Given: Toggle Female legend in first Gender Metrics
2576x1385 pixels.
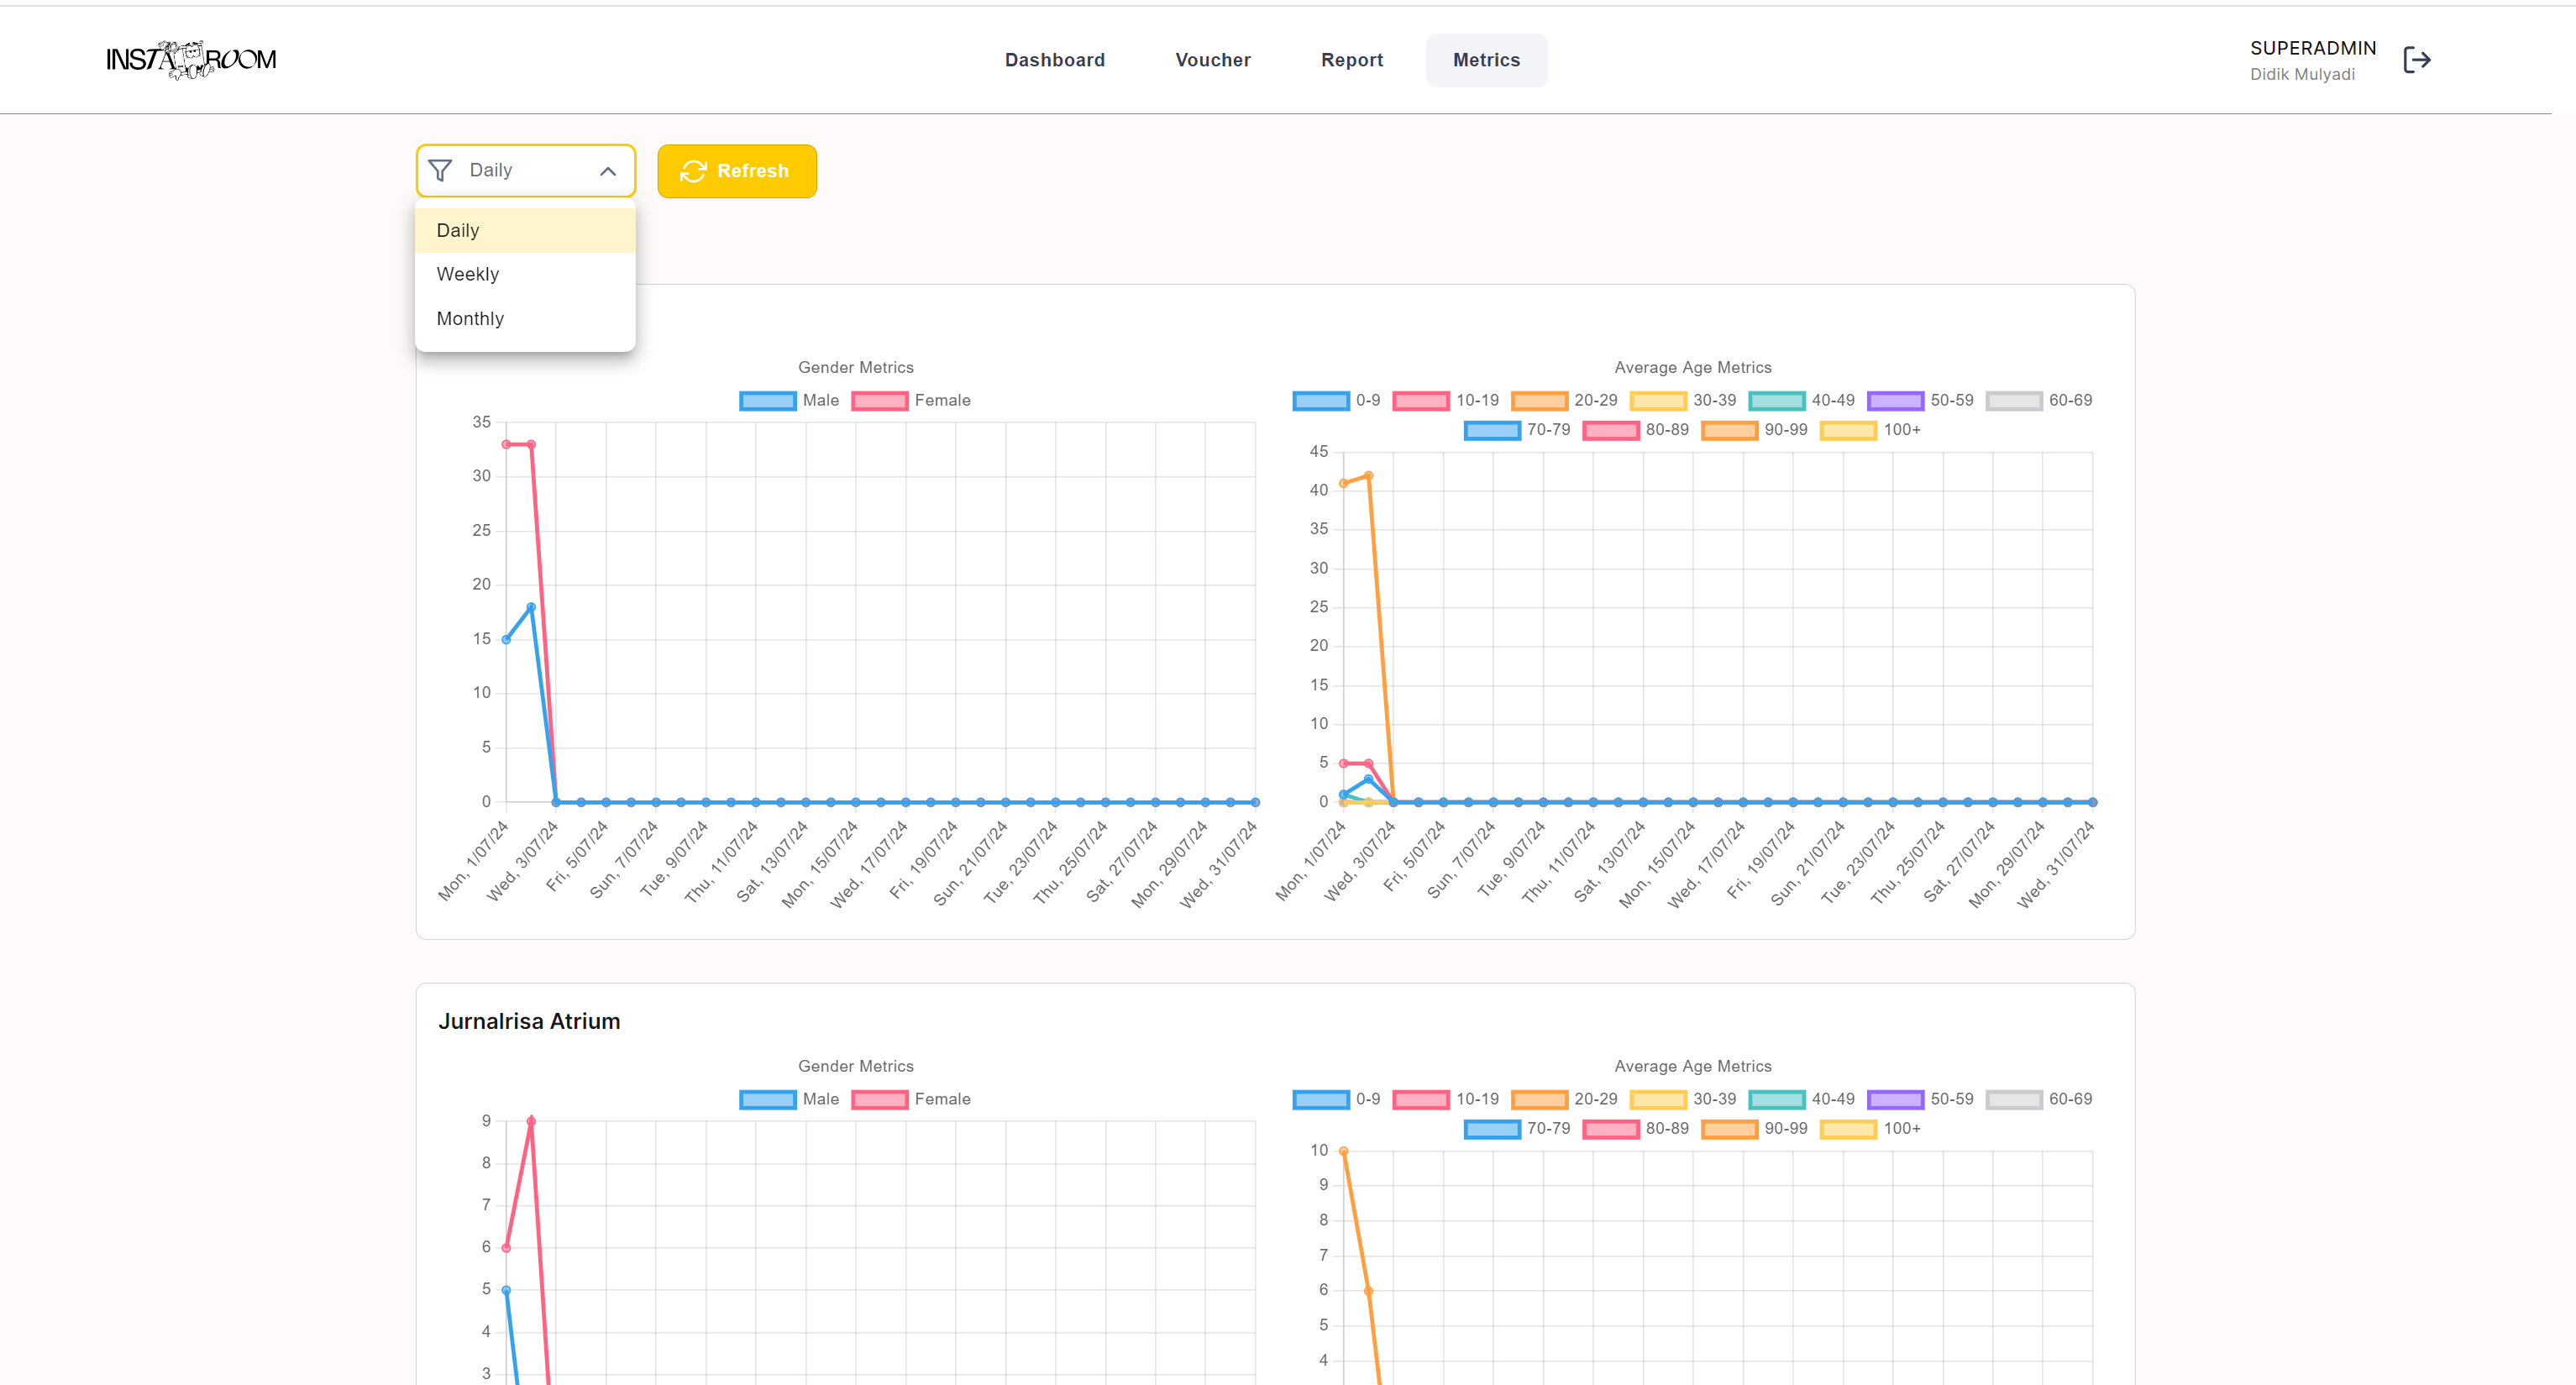Looking at the screenshot, I should [910, 400].
